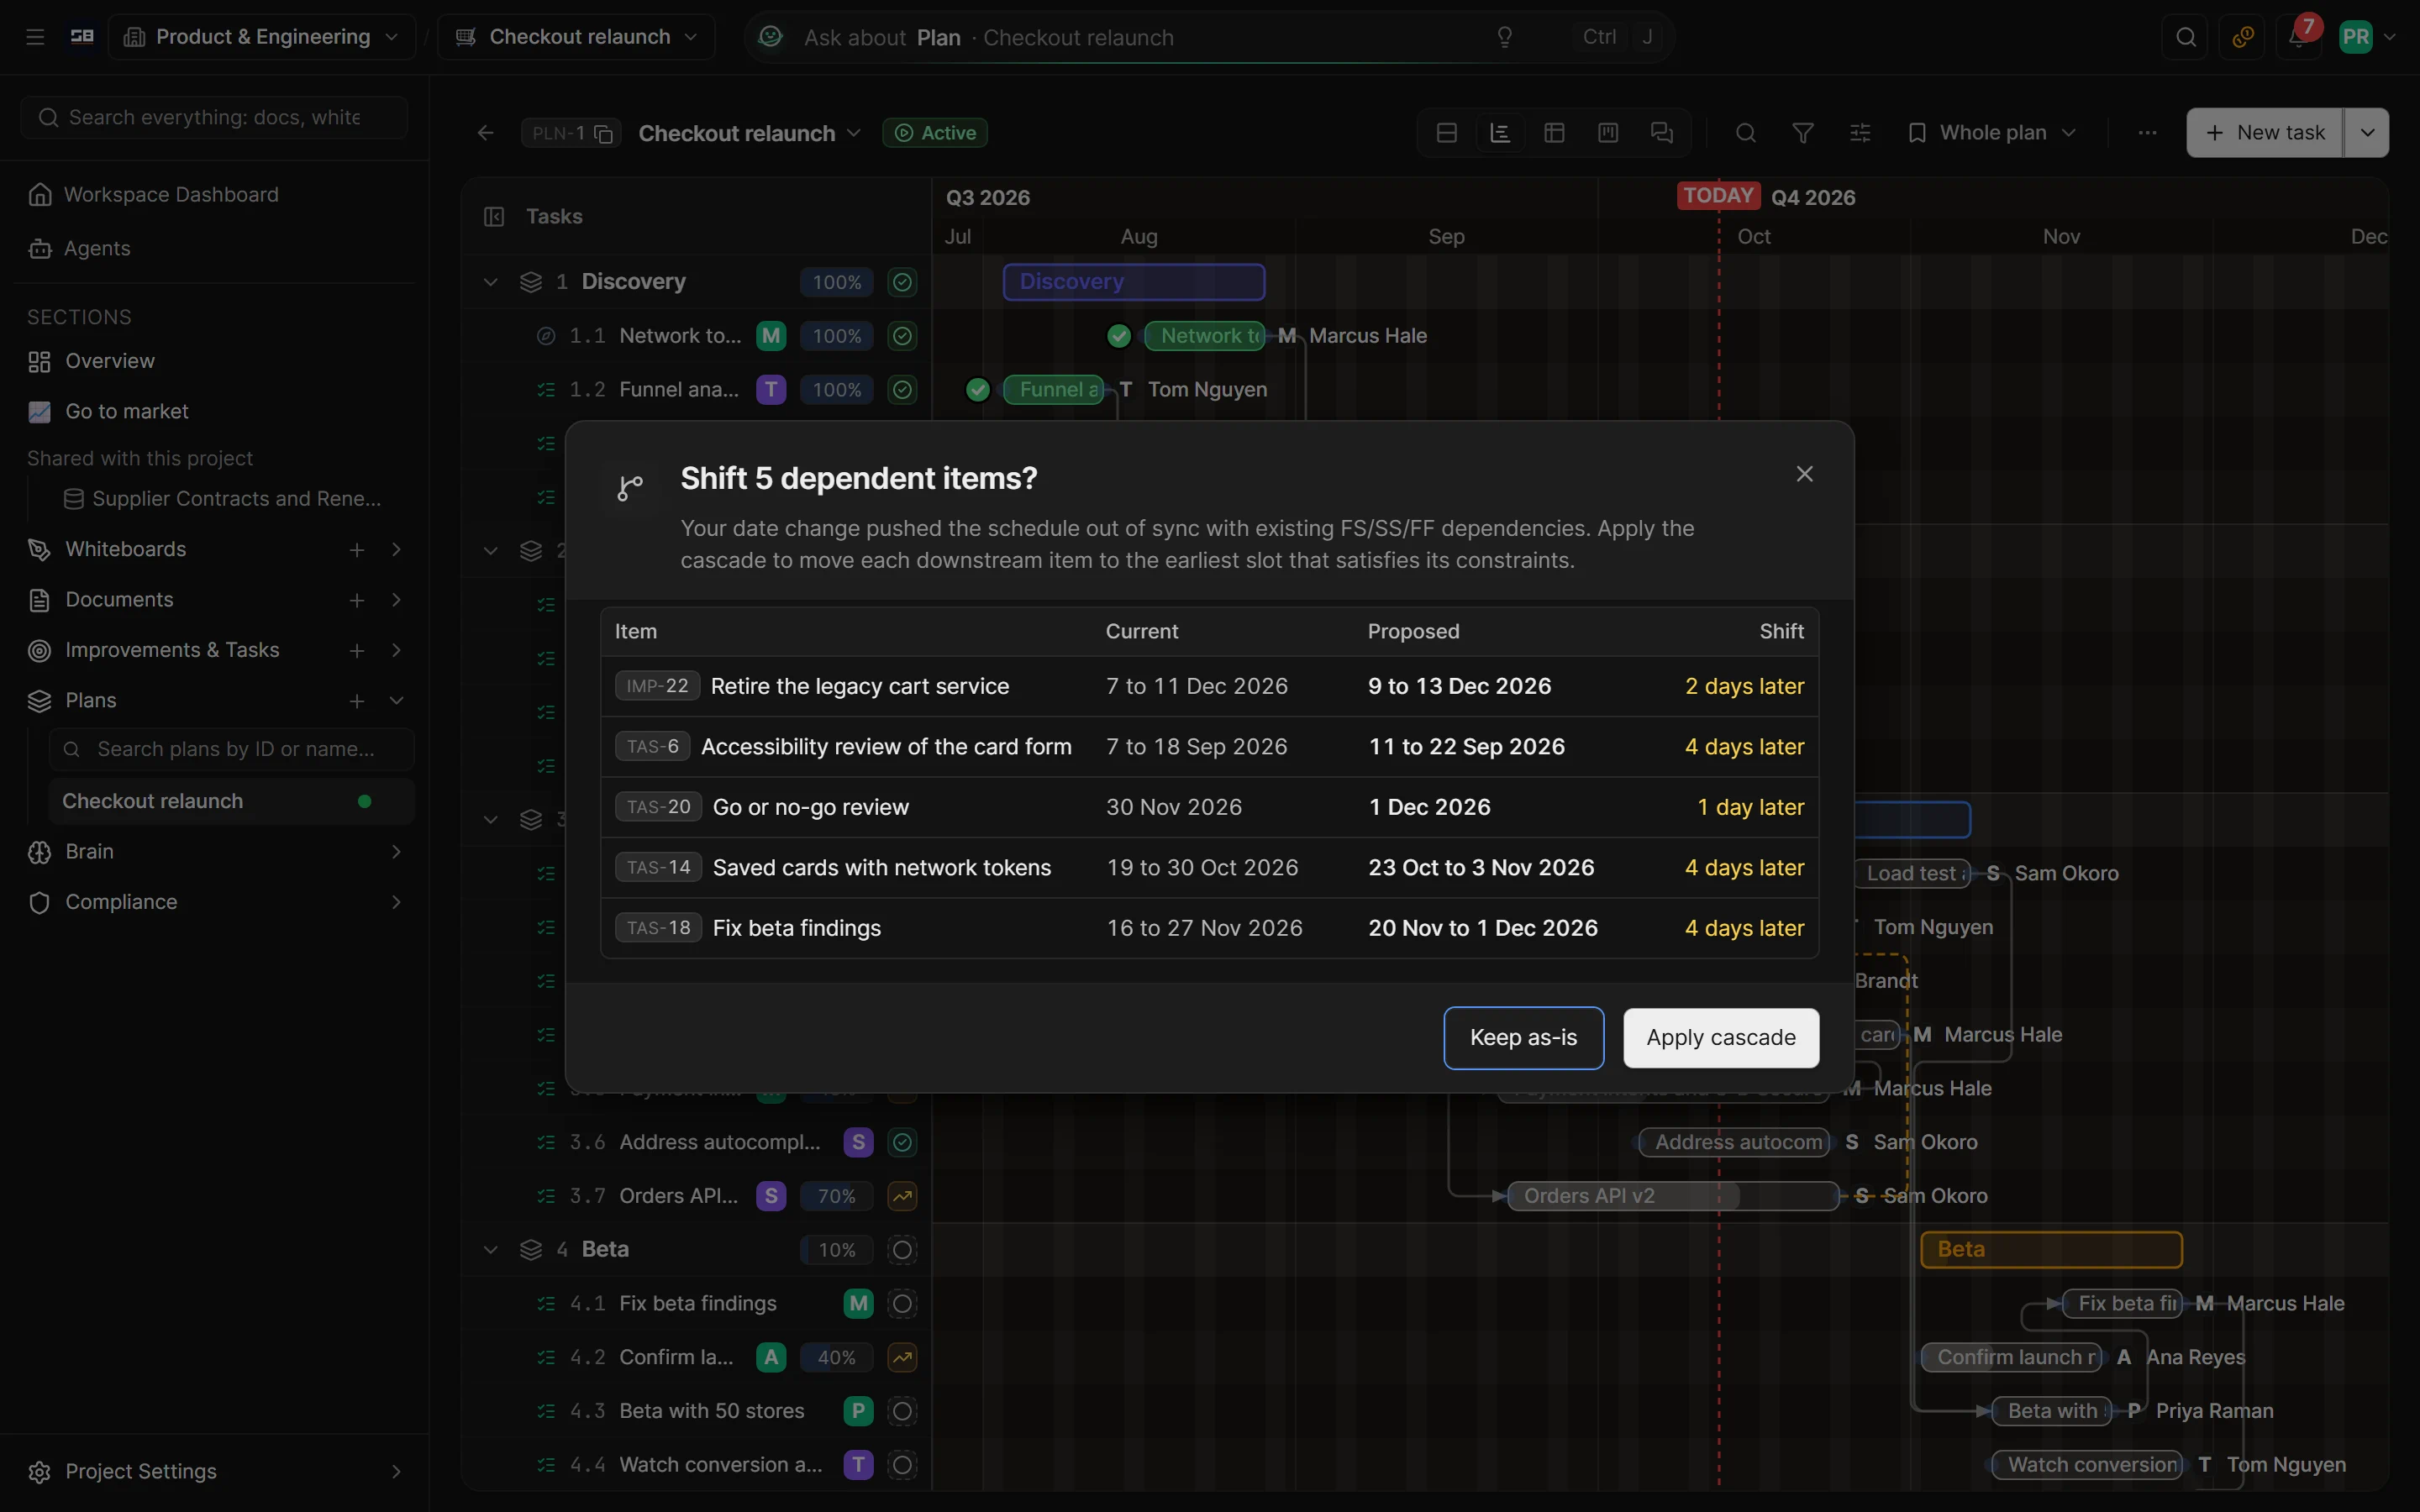Screen dimensions: 2420x1512
Task: Collapse the Discovery section chevron
Action: [x=490, y=282]
